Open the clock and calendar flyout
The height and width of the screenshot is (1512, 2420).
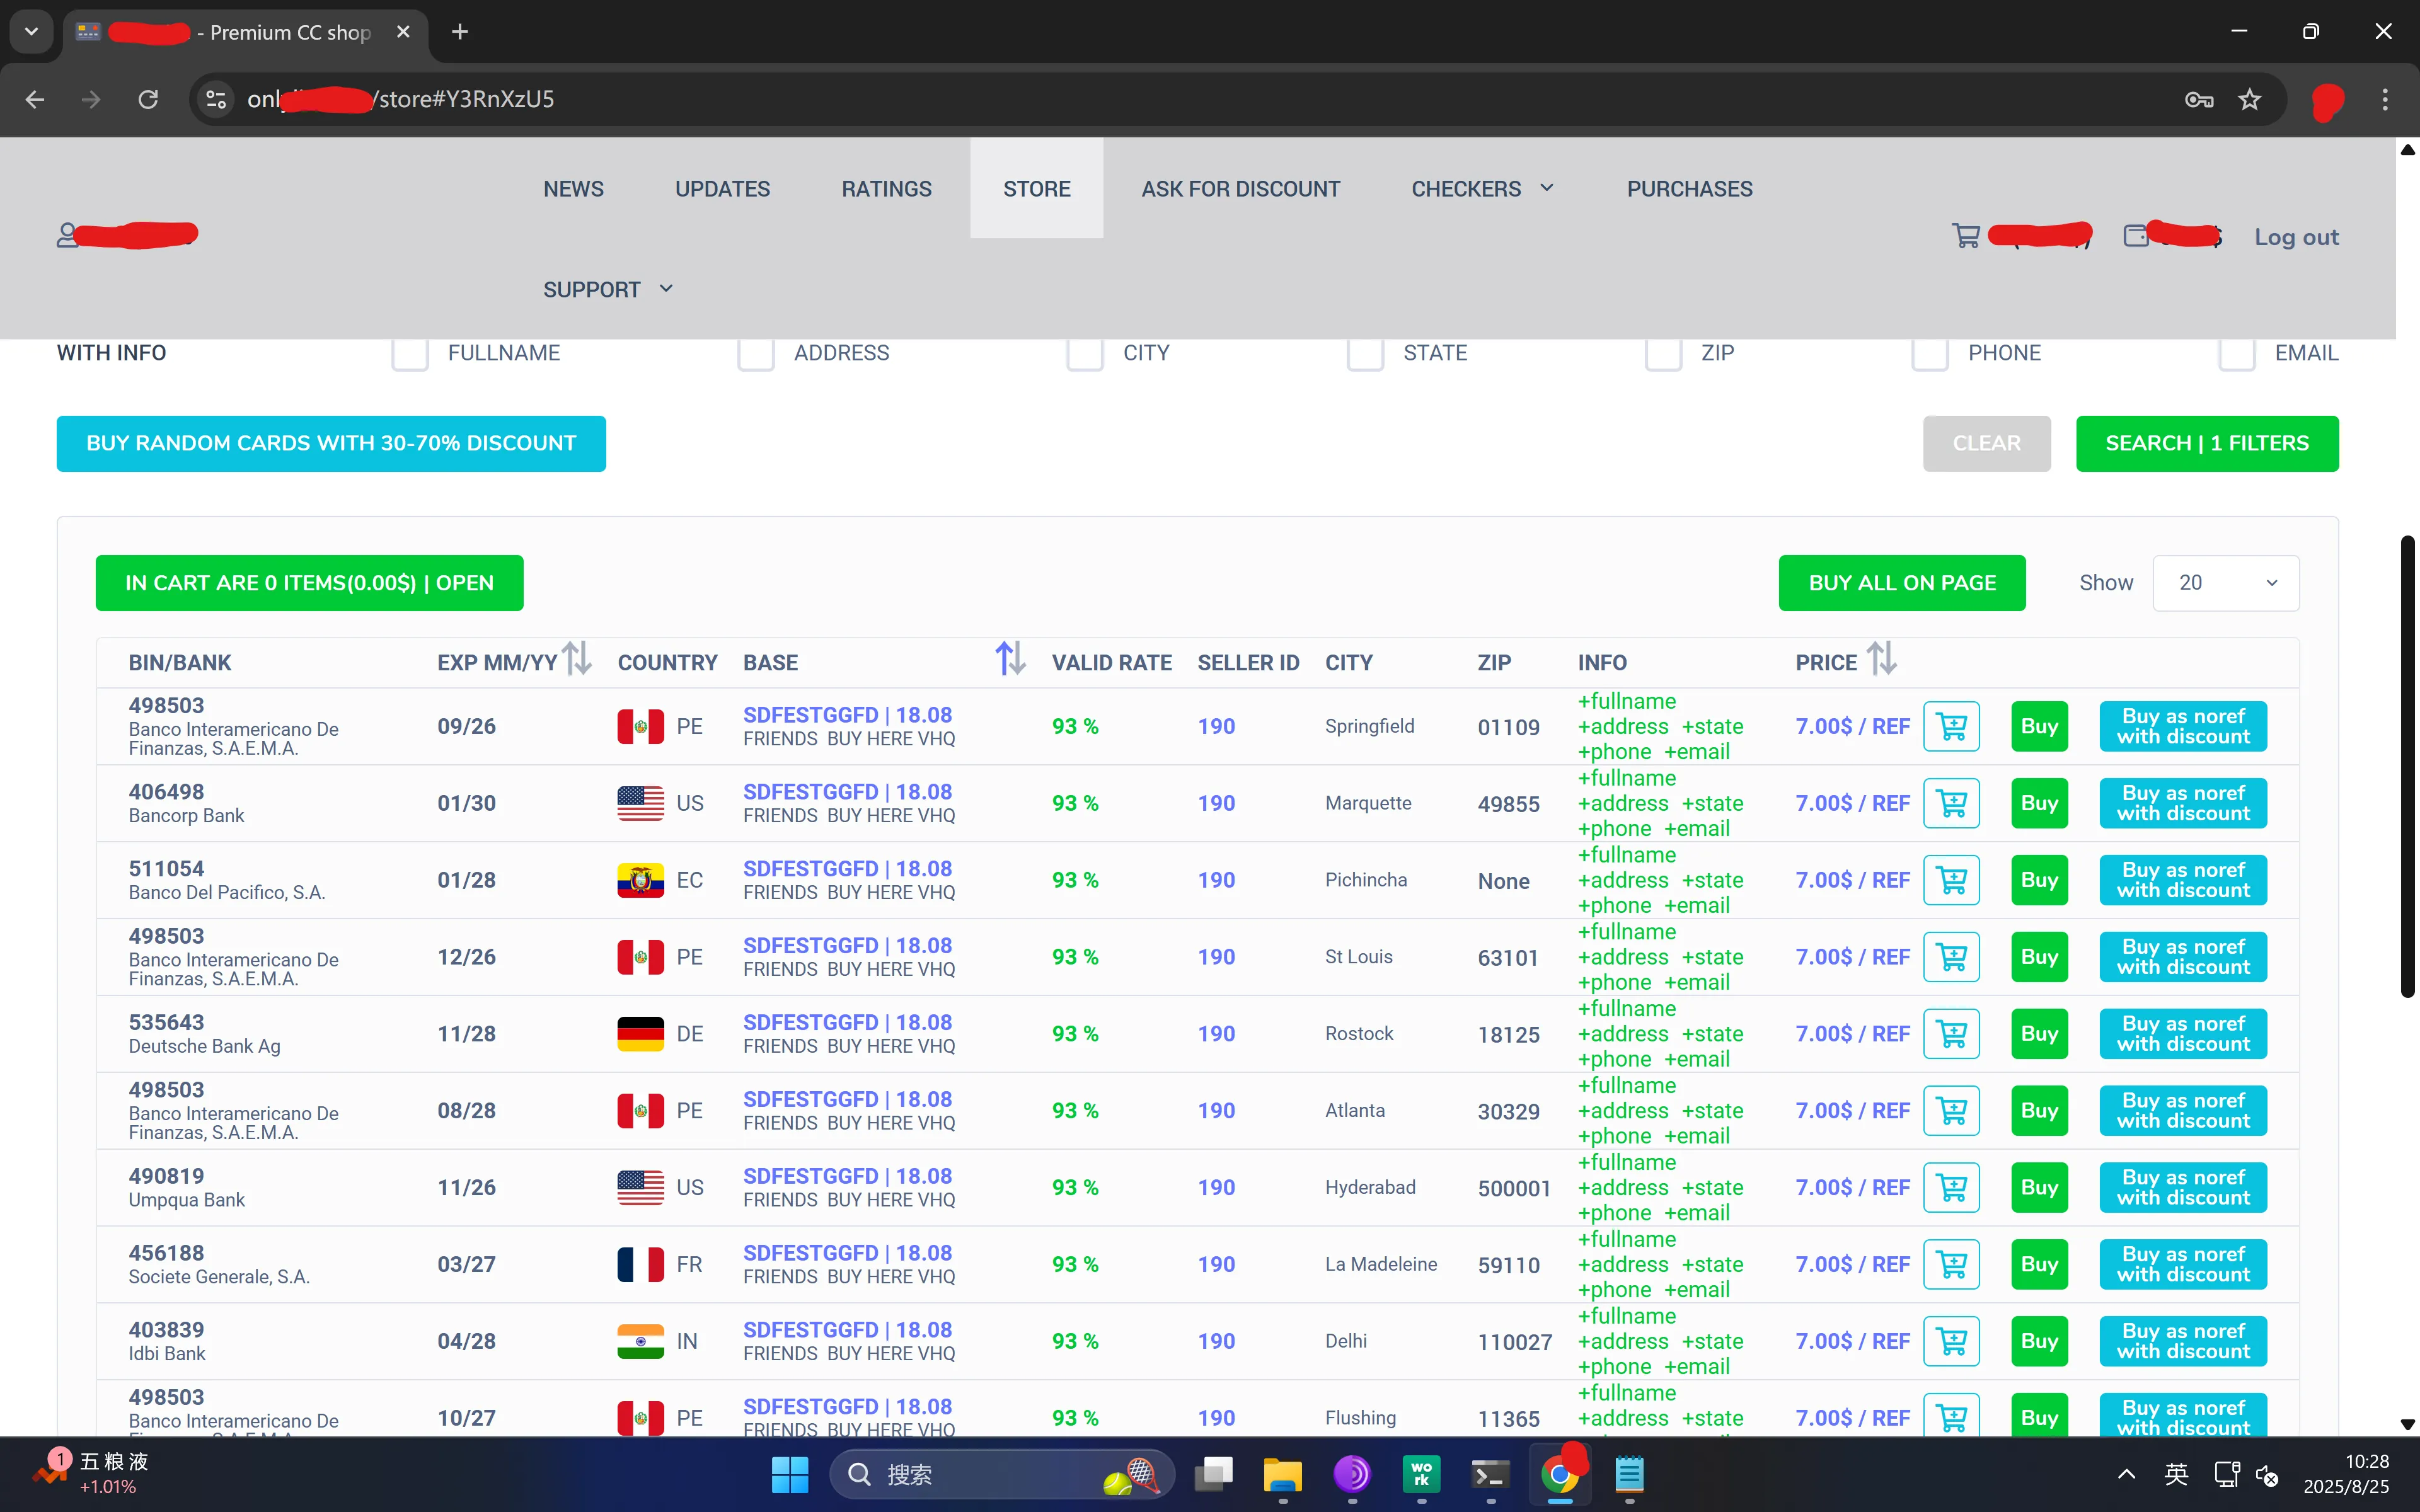pos(2346,1474)
